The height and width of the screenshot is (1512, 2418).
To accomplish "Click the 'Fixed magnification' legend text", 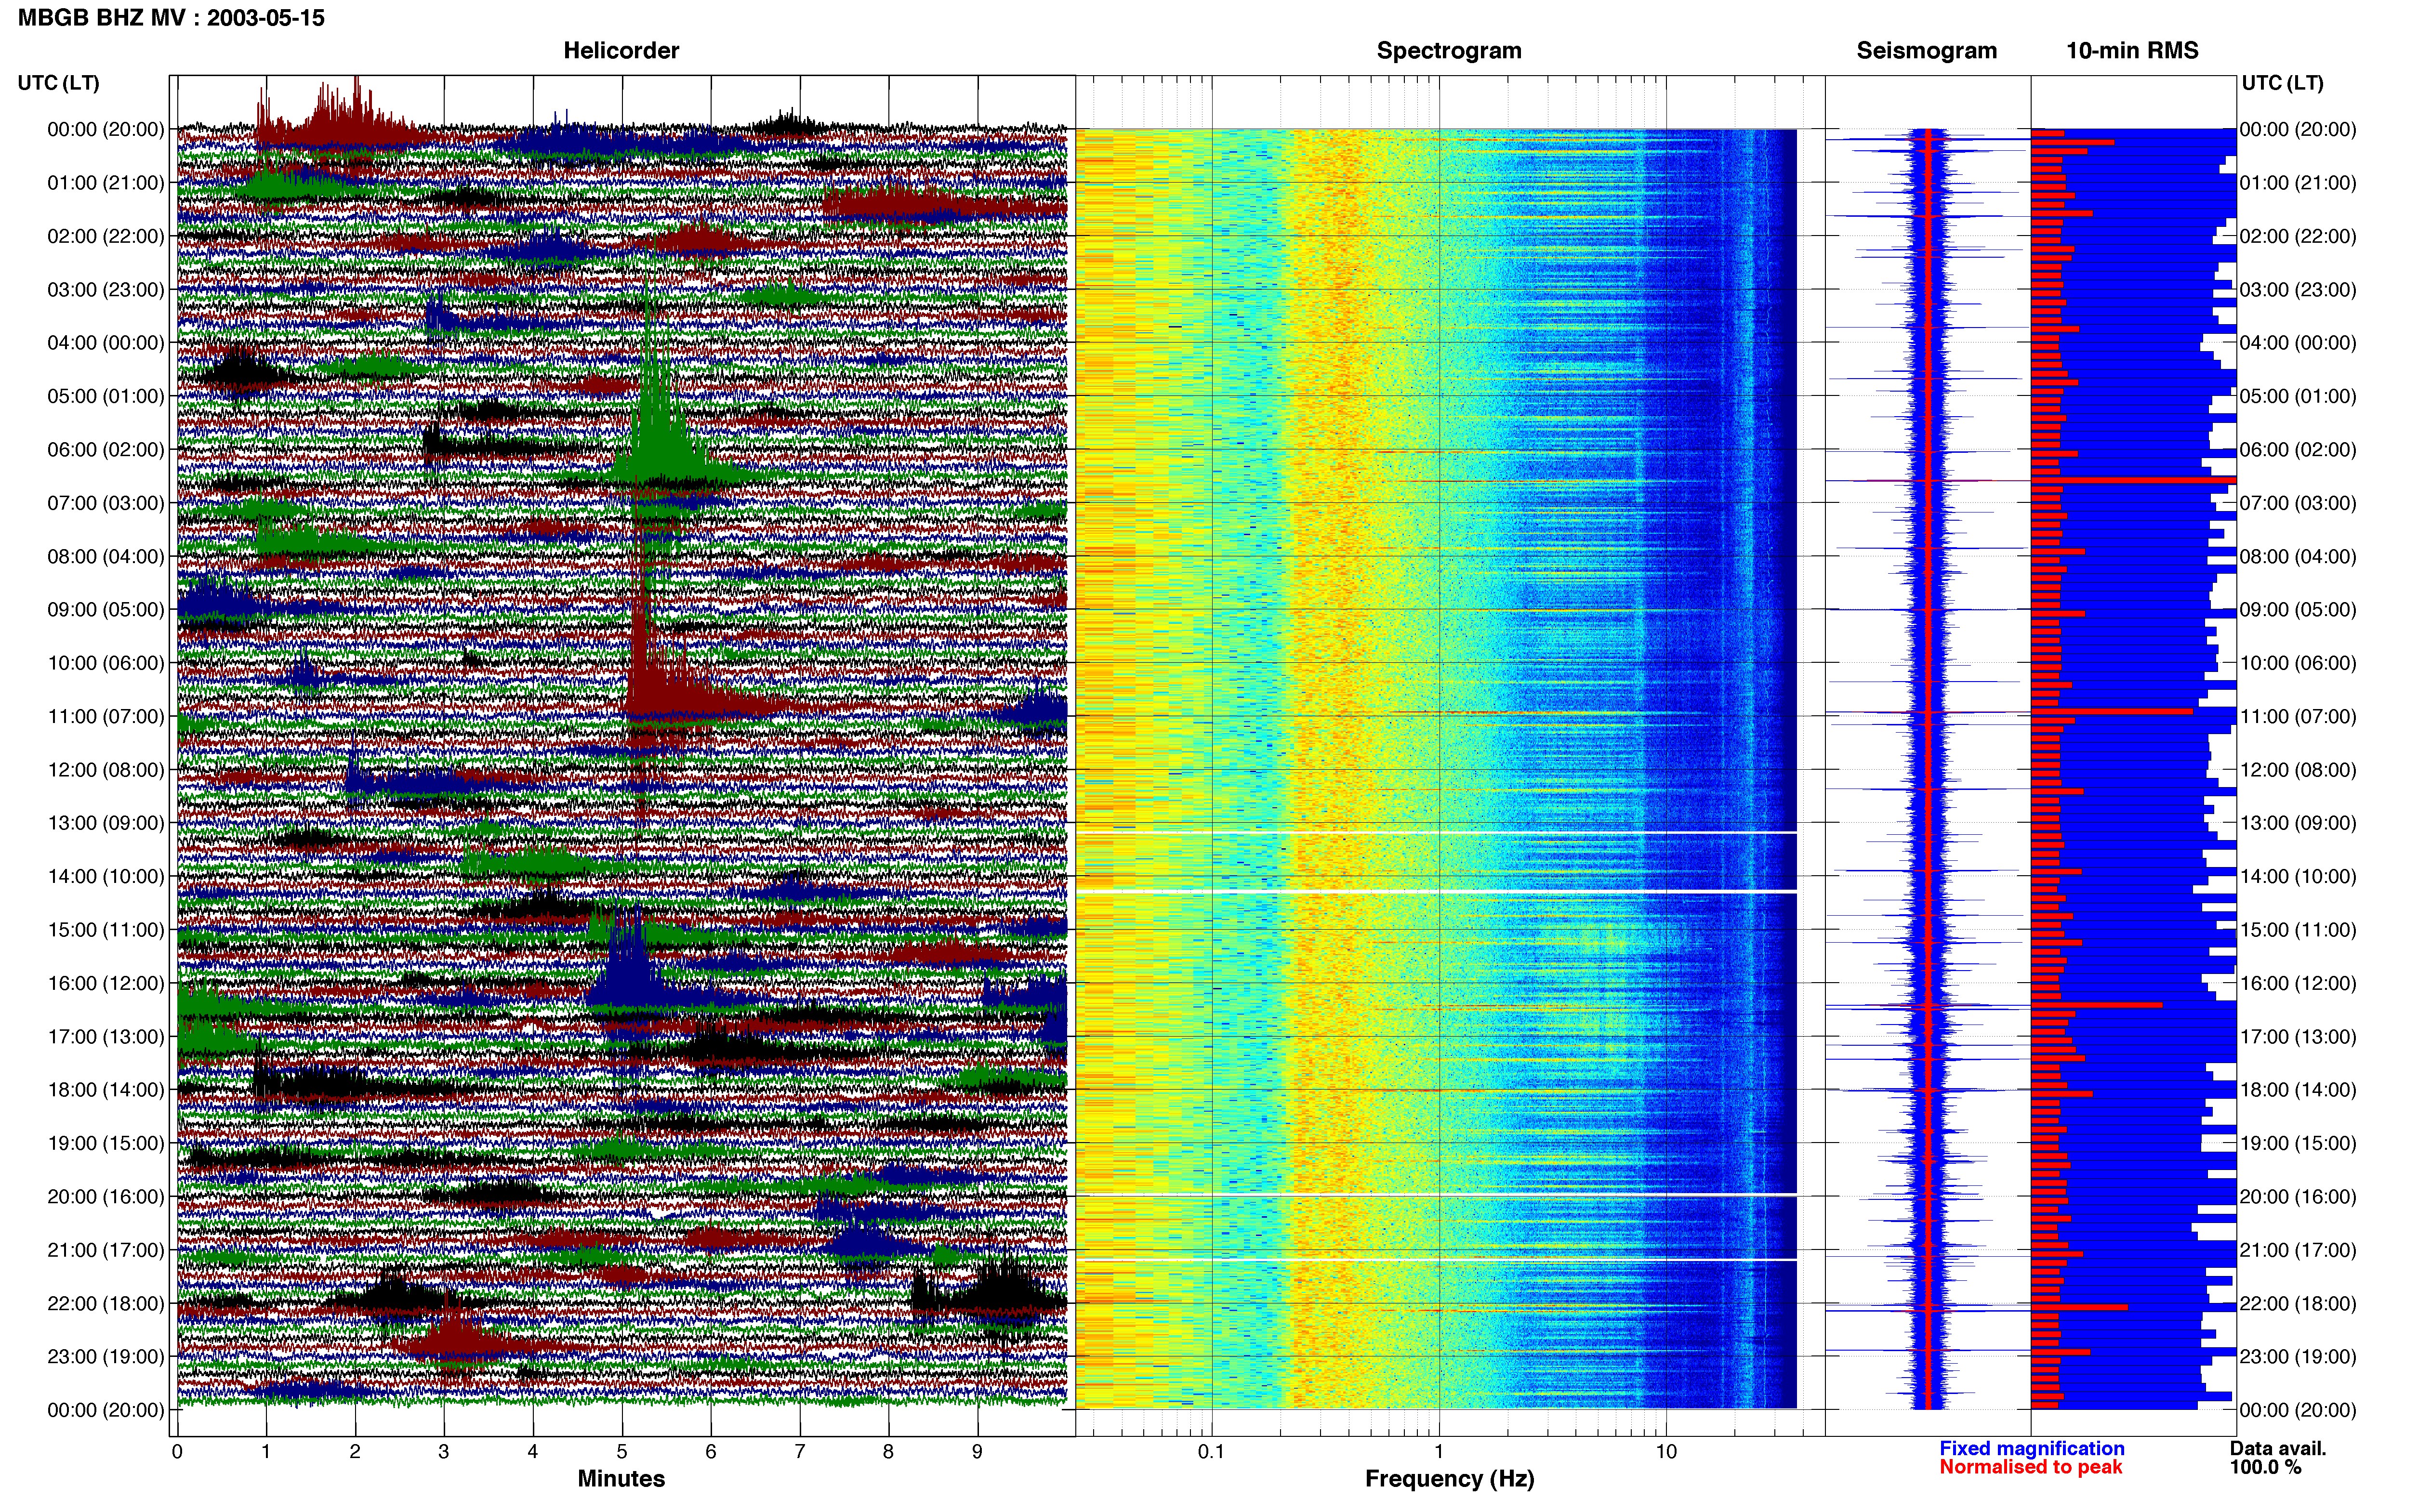I will coord(2032,1449).
